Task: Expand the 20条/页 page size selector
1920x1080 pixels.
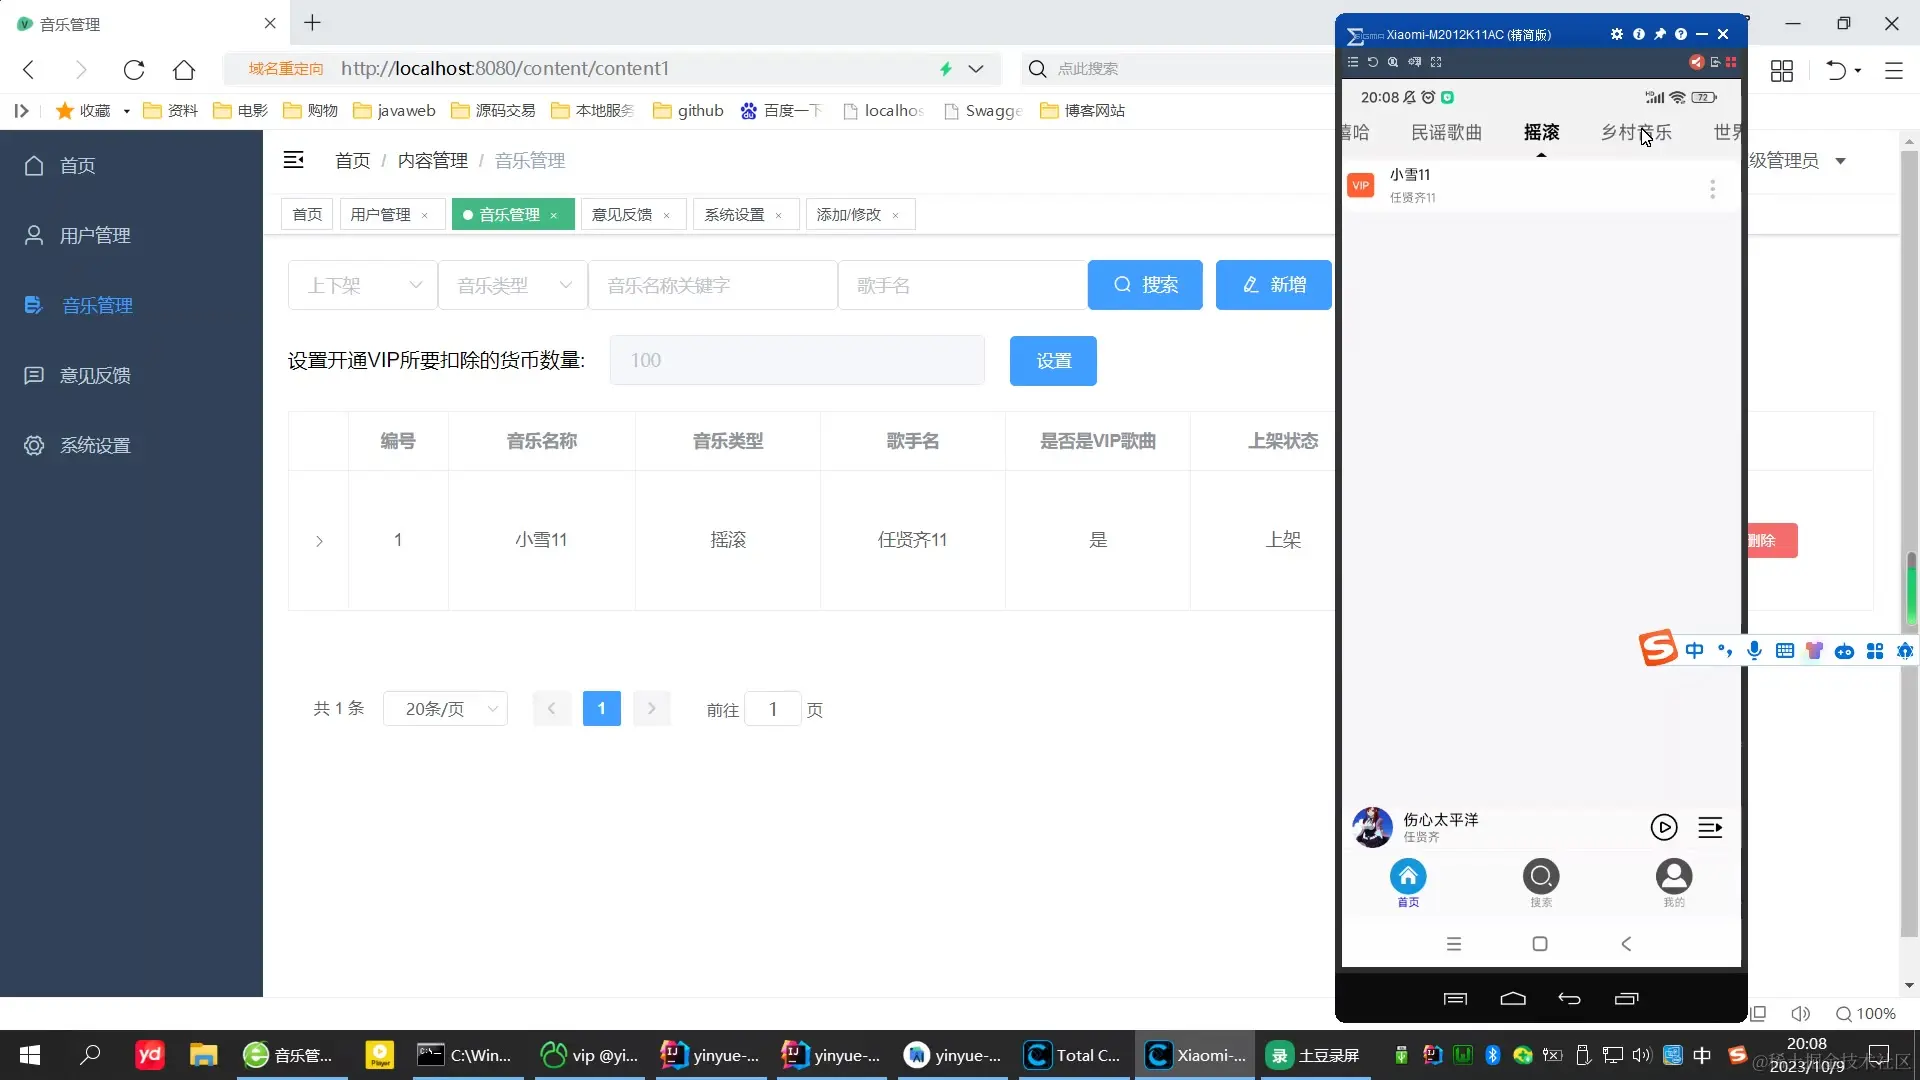Action: [x=445, y=709]
